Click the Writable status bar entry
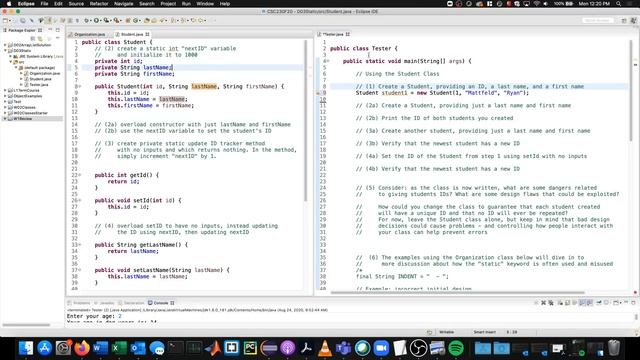The height and width of the screenshot is (360, 640). click(447, 332)
